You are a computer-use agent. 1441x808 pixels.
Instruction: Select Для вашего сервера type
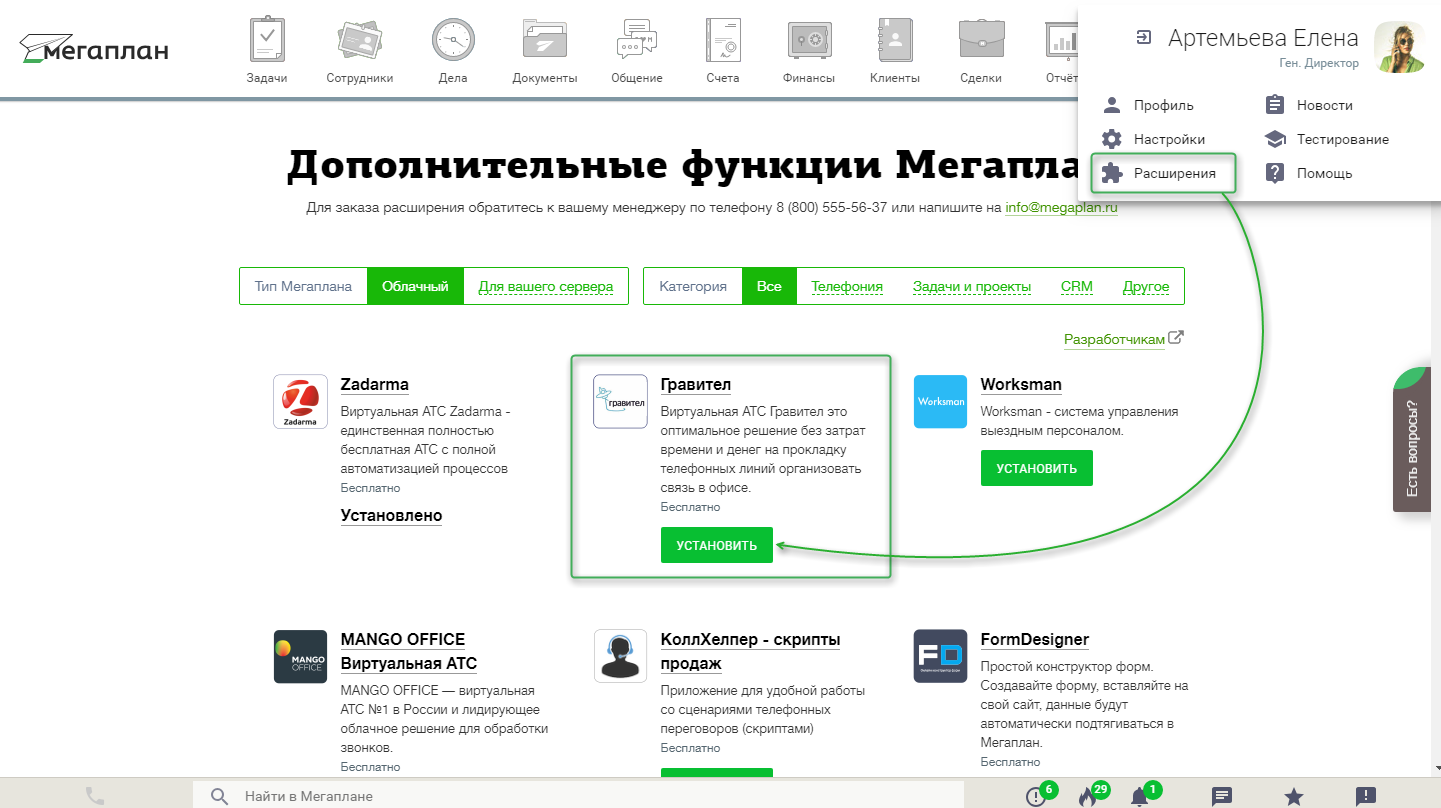click(x=545, y=286)
